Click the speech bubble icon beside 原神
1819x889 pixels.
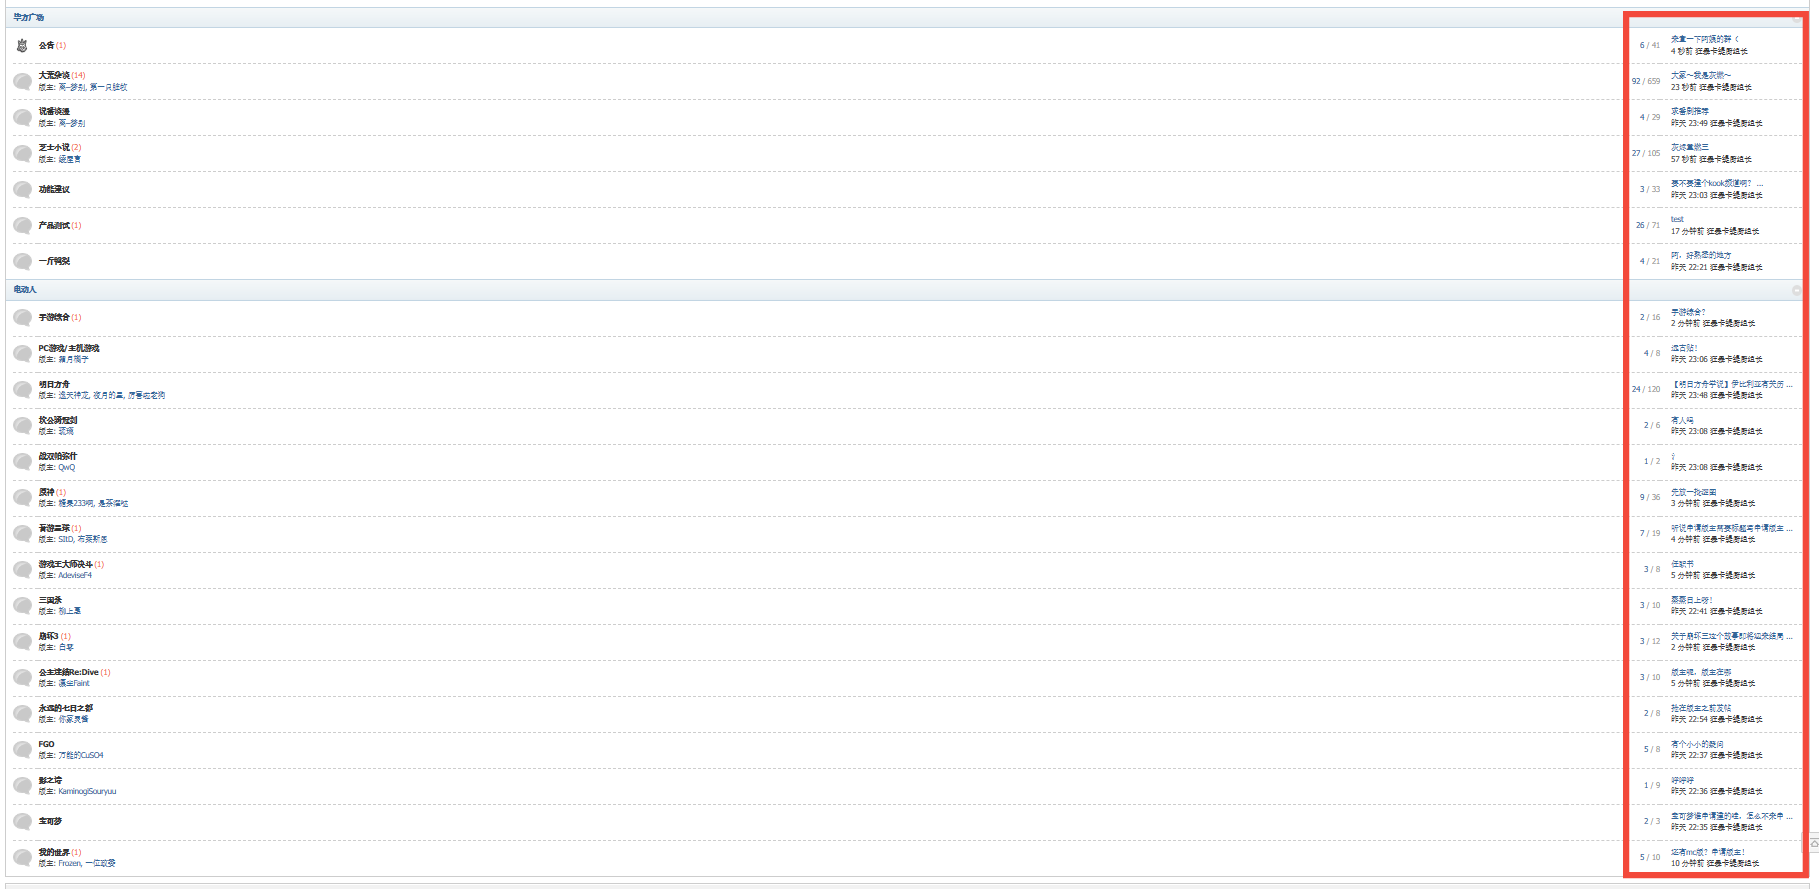coord(22,498)
